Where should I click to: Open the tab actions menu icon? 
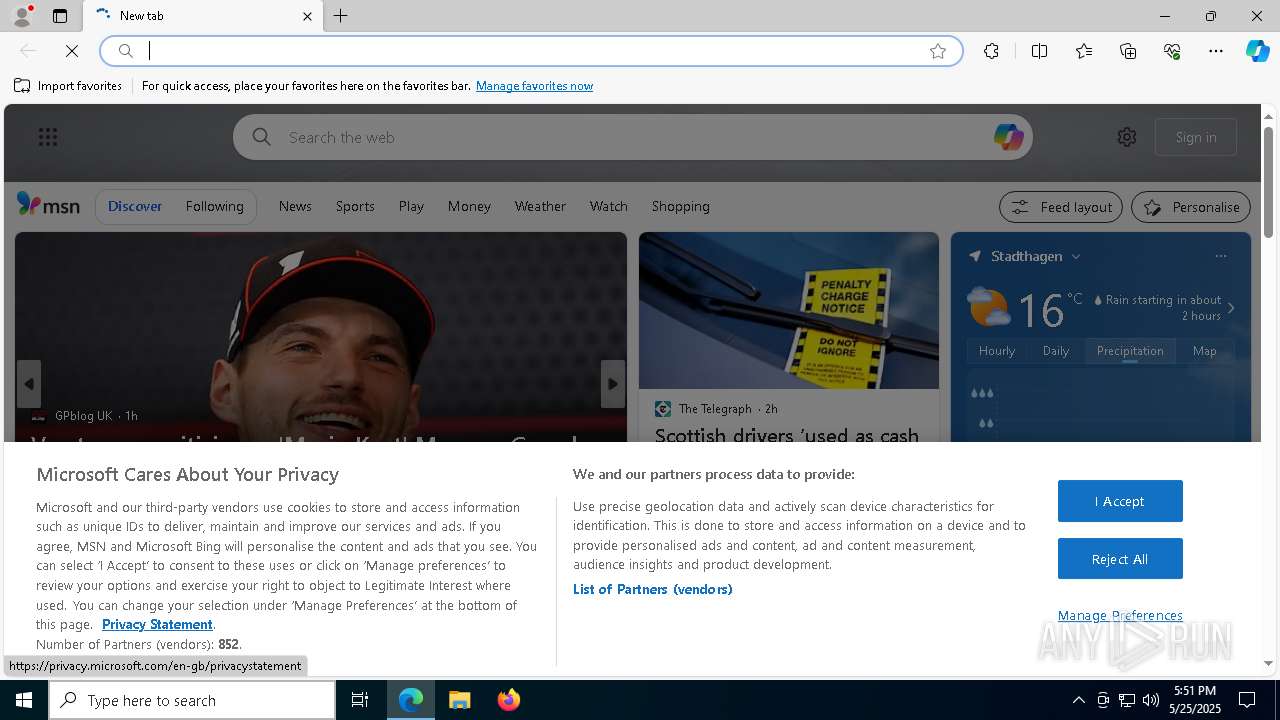60,16
